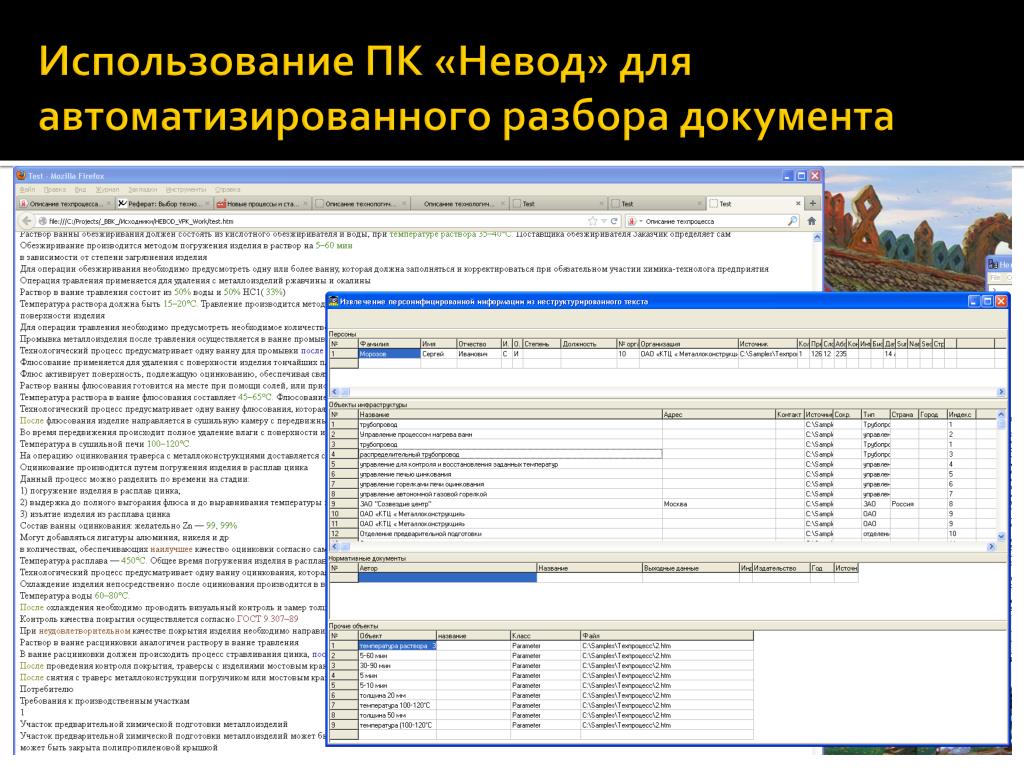Select the температура раствора object cell

coord(397,646)
